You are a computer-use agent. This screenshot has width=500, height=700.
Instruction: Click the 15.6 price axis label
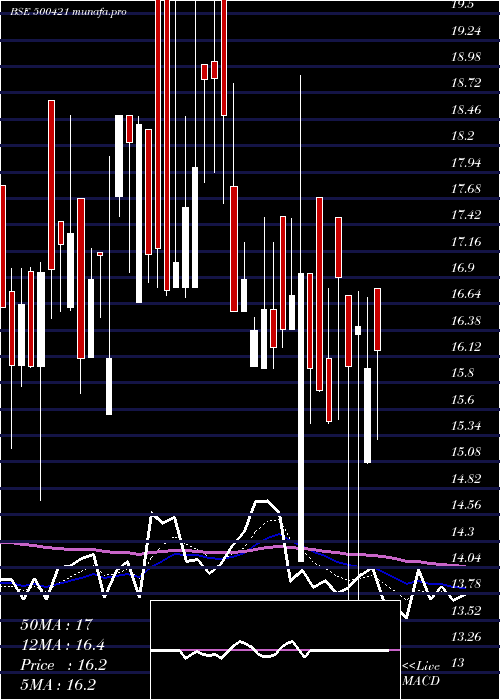(x=462, y=399)
